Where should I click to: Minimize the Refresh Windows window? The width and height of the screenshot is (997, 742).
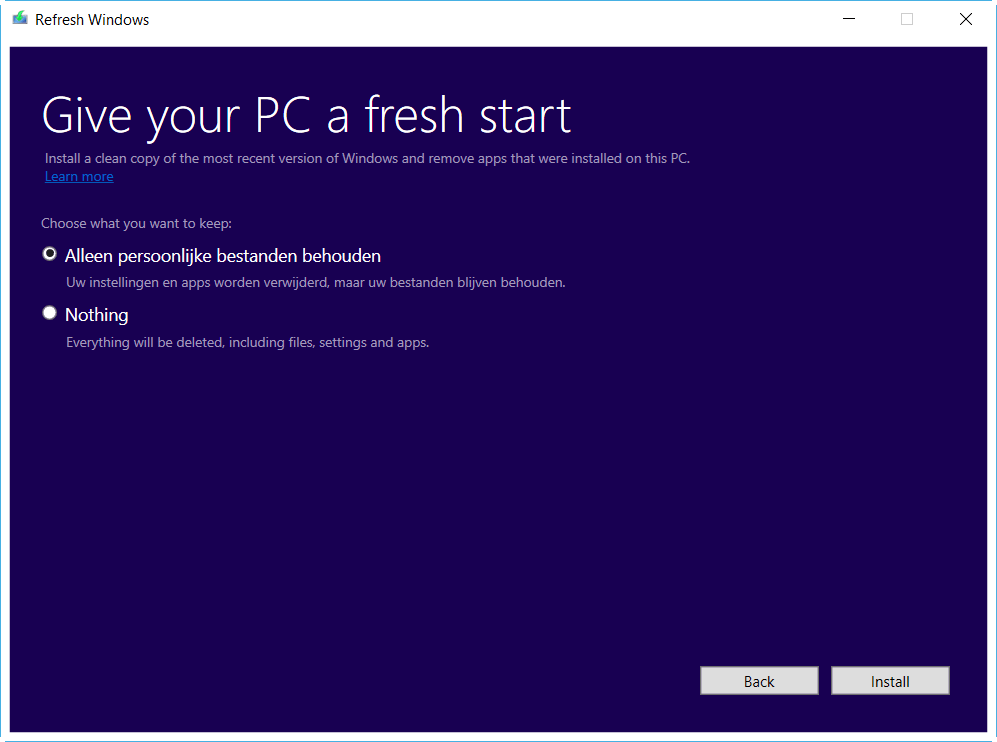[849, 19]
